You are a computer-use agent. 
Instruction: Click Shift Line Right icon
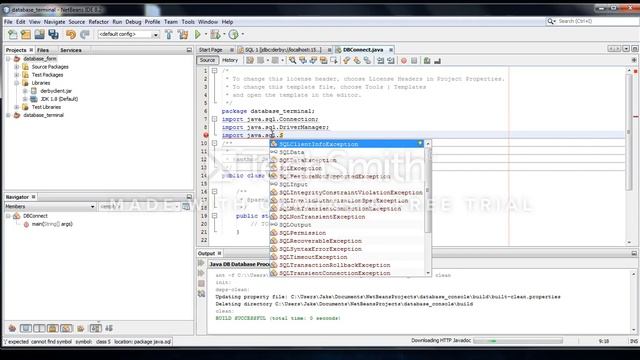(391, 60)
